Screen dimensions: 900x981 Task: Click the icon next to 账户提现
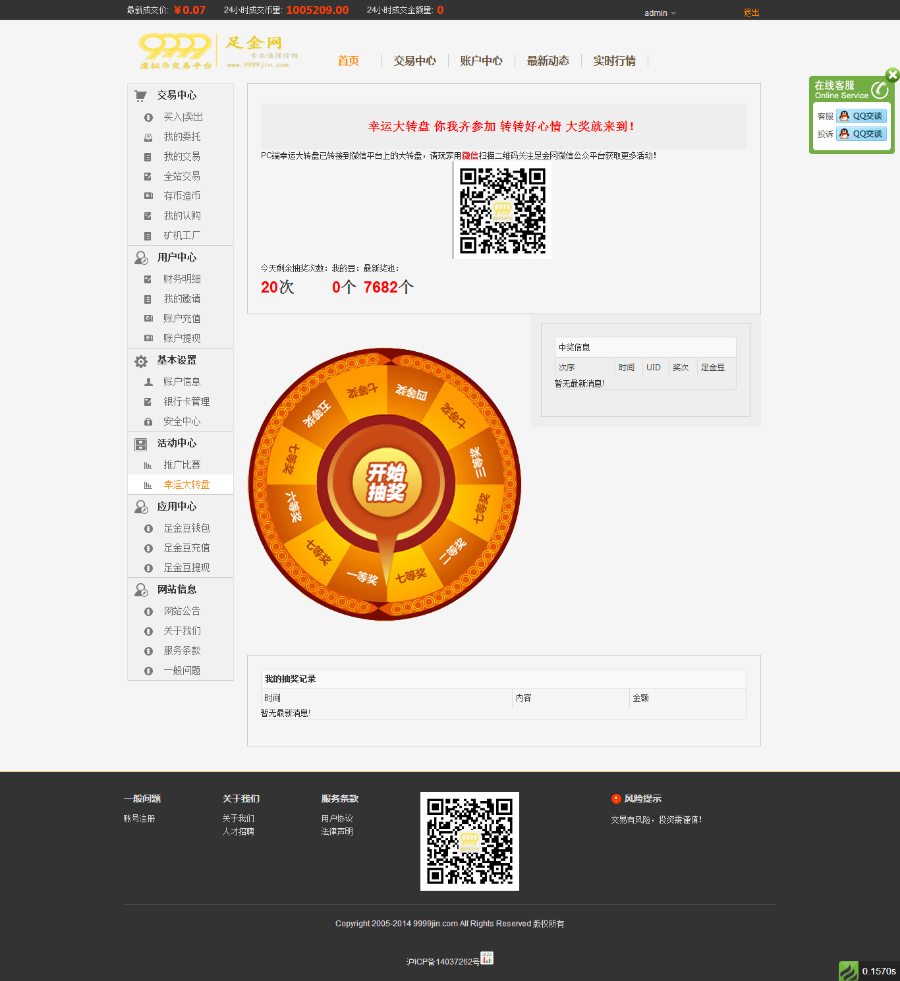tap(148, 338)
